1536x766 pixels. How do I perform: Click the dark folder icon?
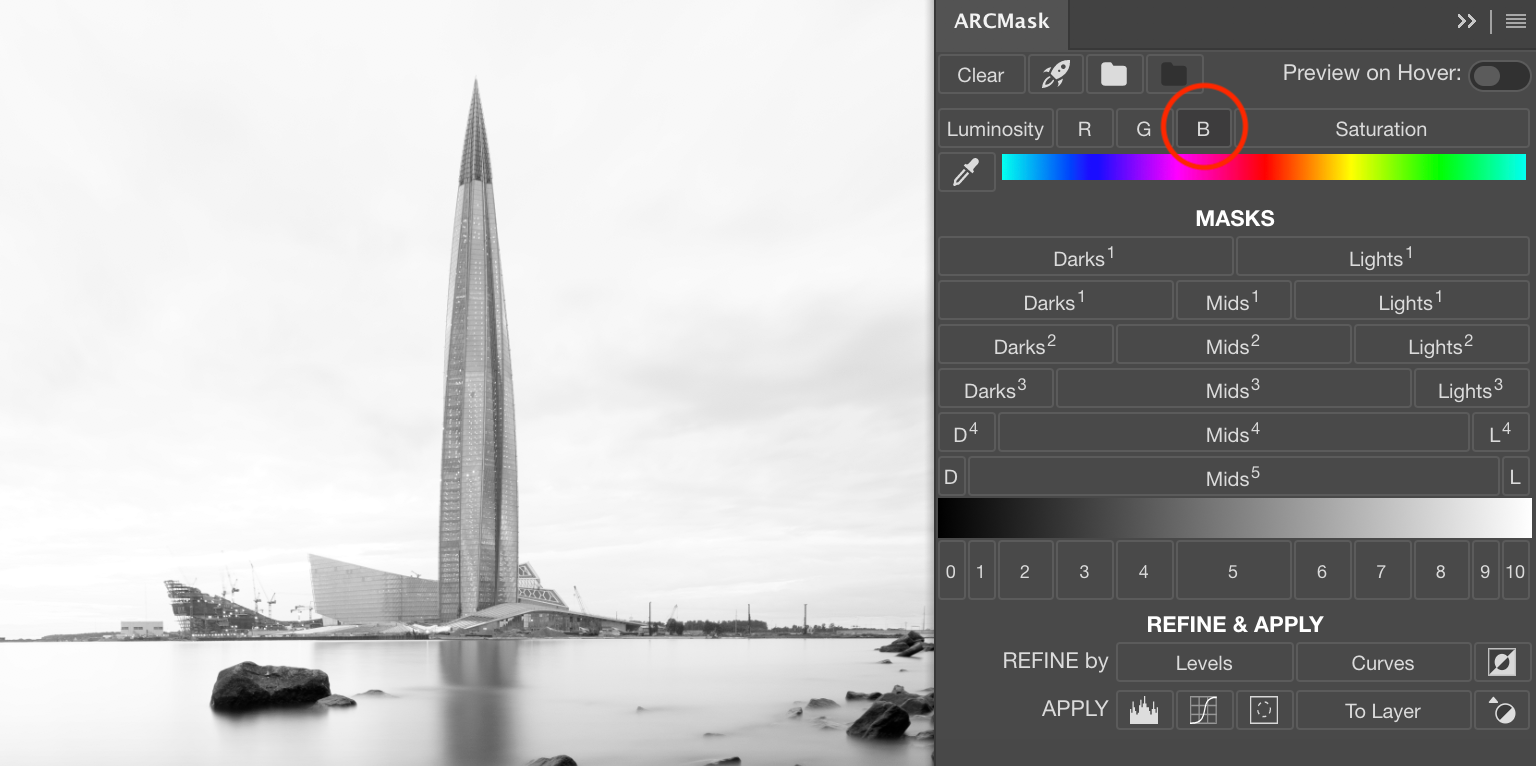click(1173, 74)
